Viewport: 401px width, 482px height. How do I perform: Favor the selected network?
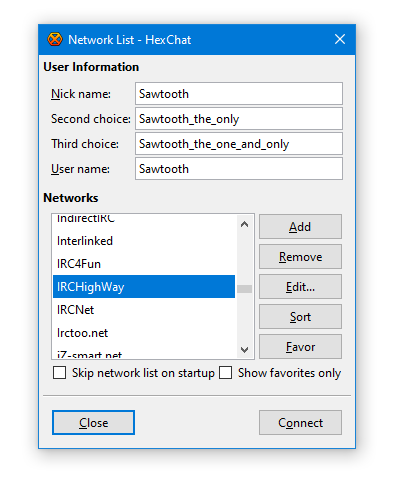click(300, 347)
